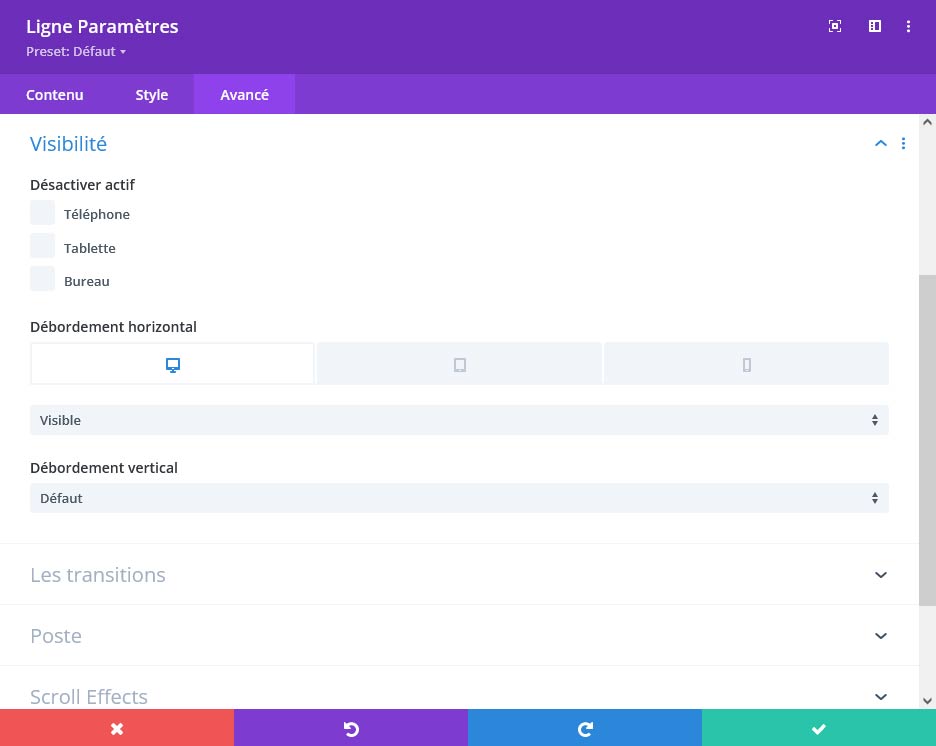Switch to the Contenu tab
Image resolution: width=936 pixels, height=746 pixels.
[54, 95]
